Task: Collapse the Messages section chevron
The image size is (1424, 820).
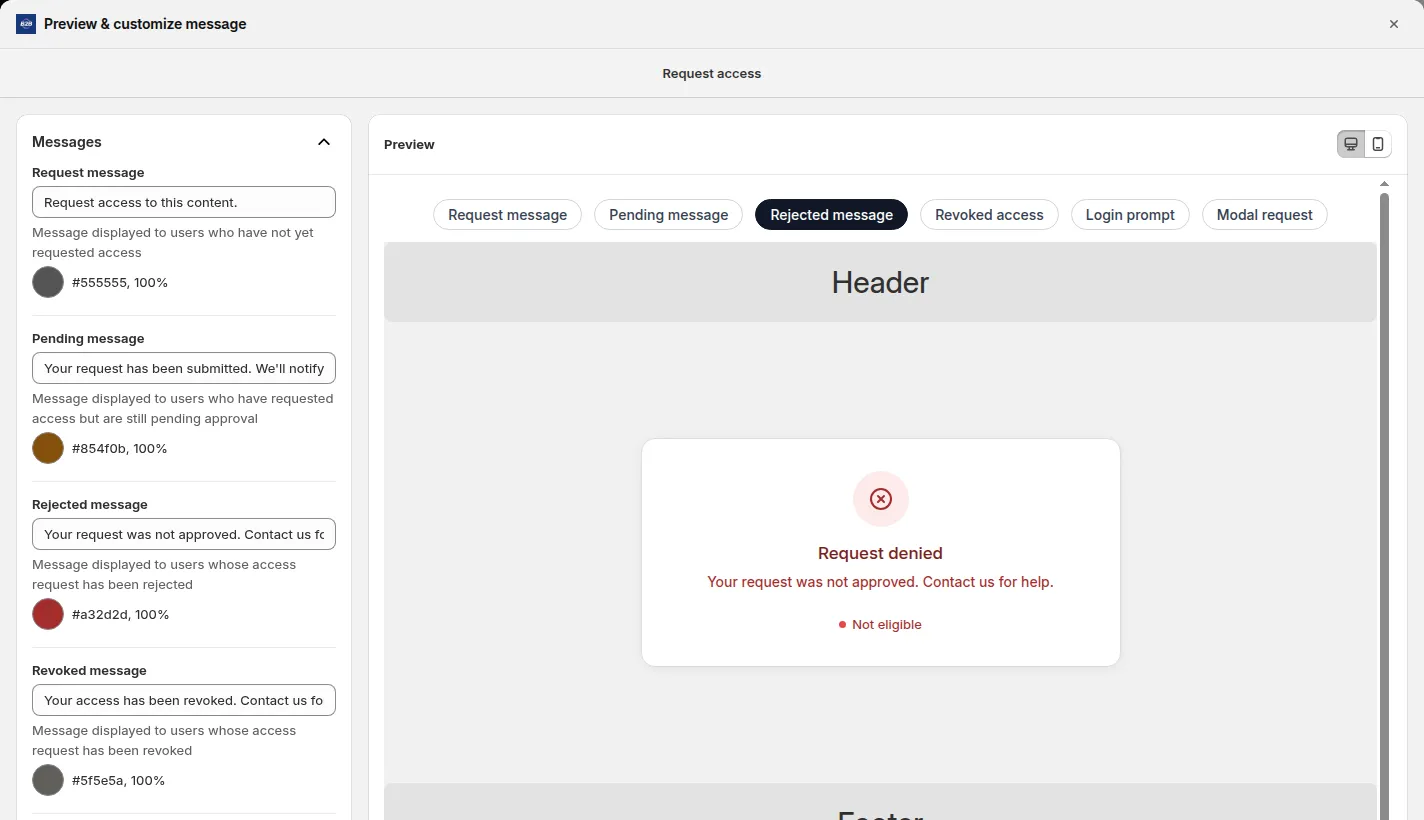Action: [324, 142]
